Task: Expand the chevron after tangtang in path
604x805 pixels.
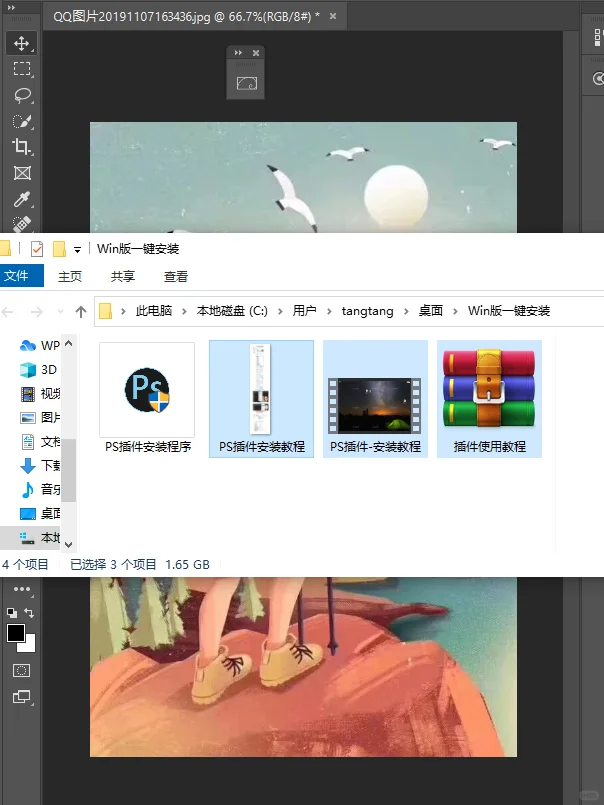Action: click(x=406, y=311)
